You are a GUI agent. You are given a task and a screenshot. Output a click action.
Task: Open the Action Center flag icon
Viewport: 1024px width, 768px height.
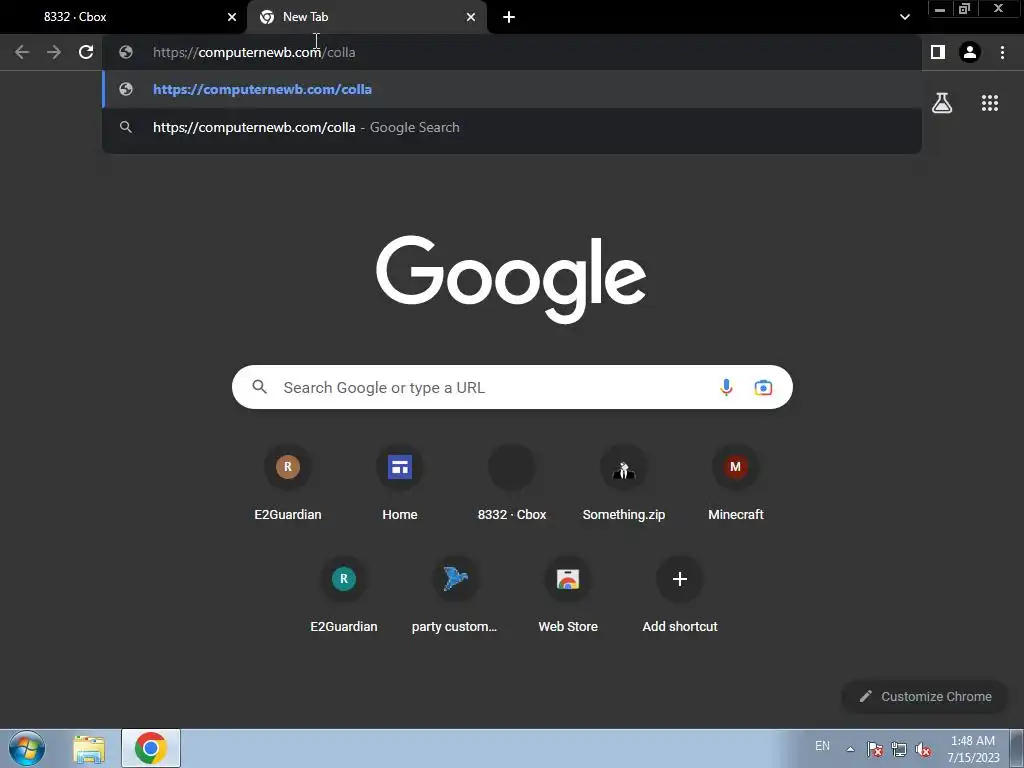(874, 749)
